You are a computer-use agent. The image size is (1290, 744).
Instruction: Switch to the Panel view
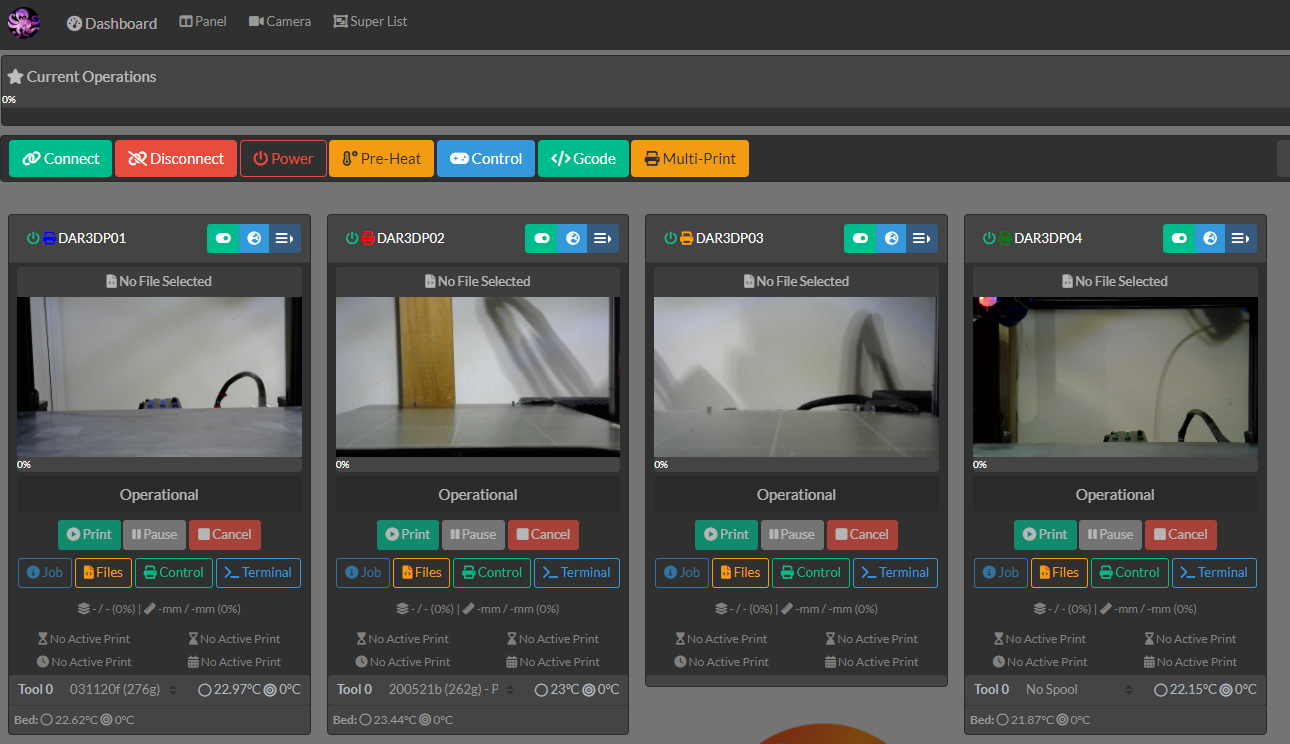(x=203, y=21)
